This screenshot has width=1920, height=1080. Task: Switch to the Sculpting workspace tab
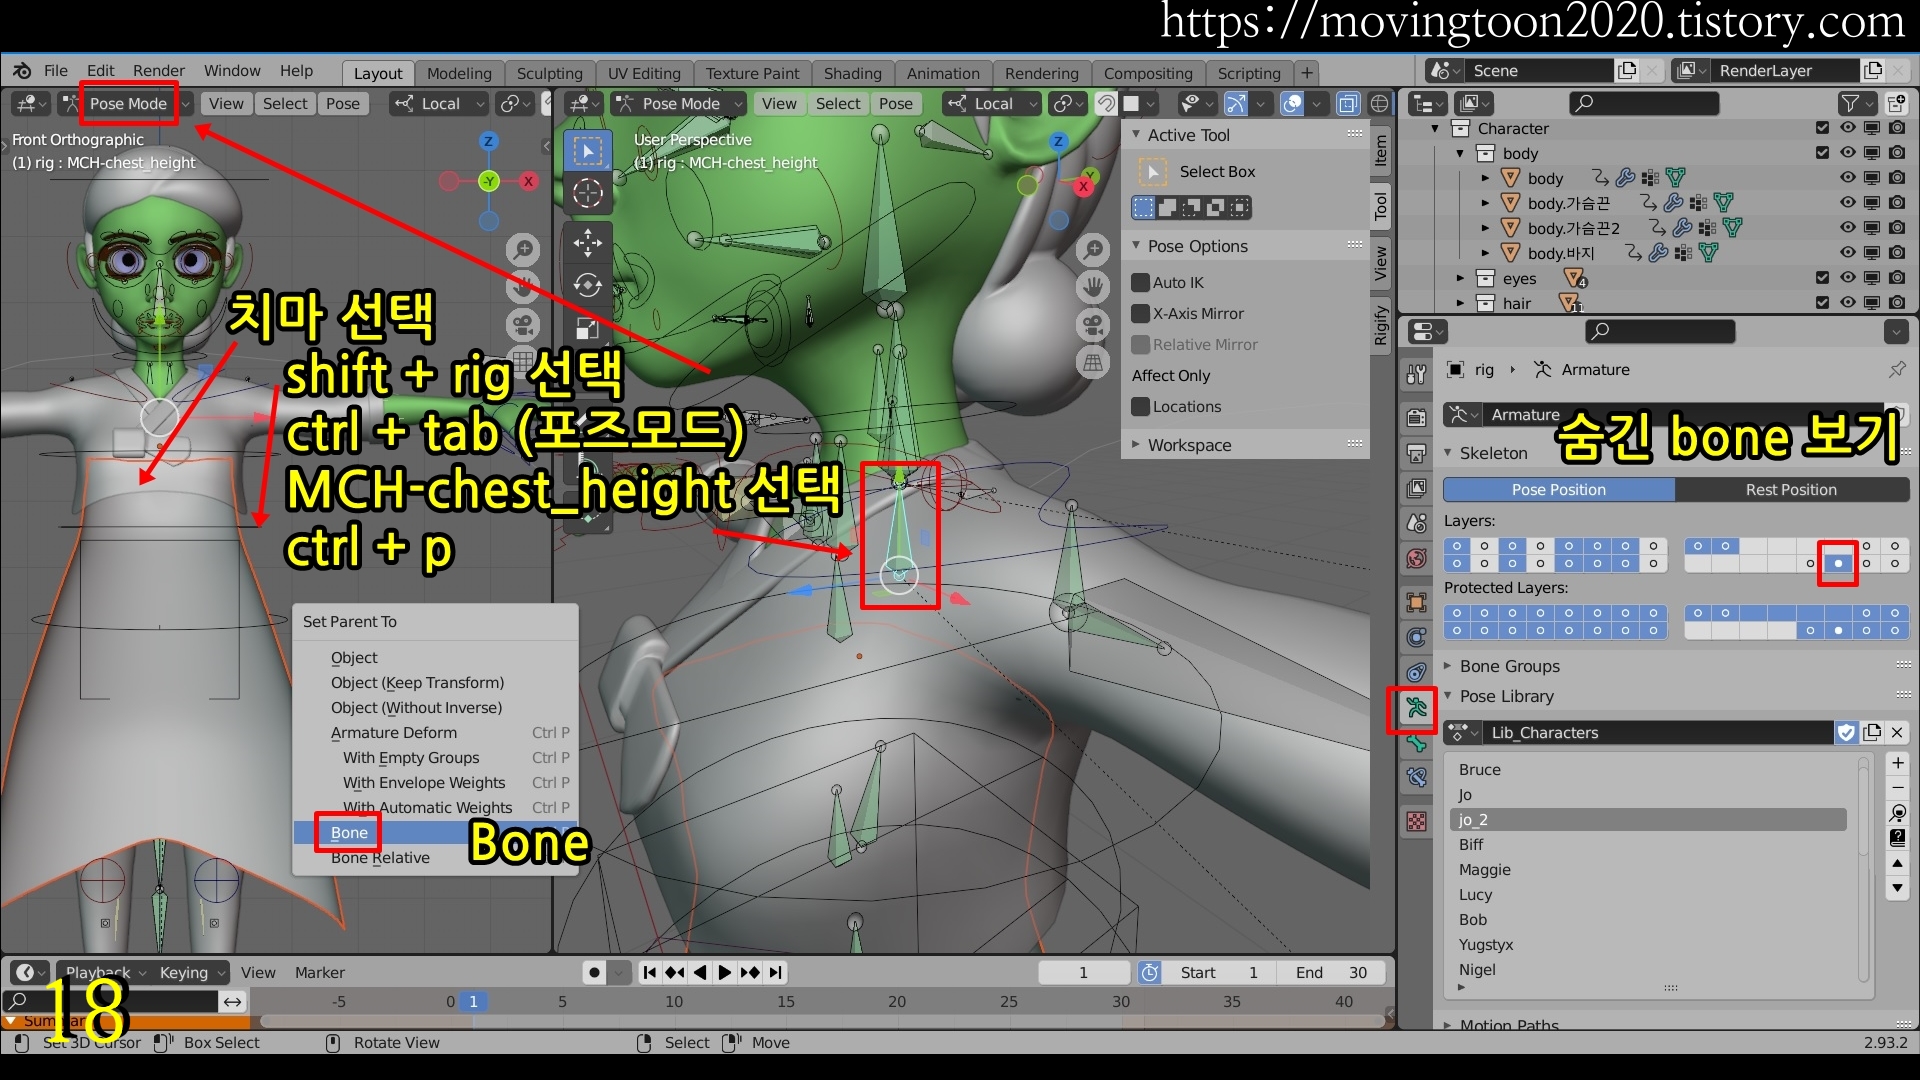click(x=549, y=73)
